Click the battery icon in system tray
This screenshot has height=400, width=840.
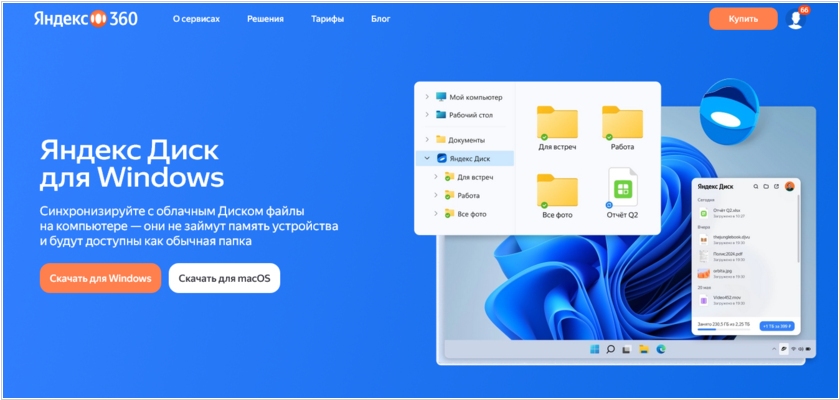(808, 349)
